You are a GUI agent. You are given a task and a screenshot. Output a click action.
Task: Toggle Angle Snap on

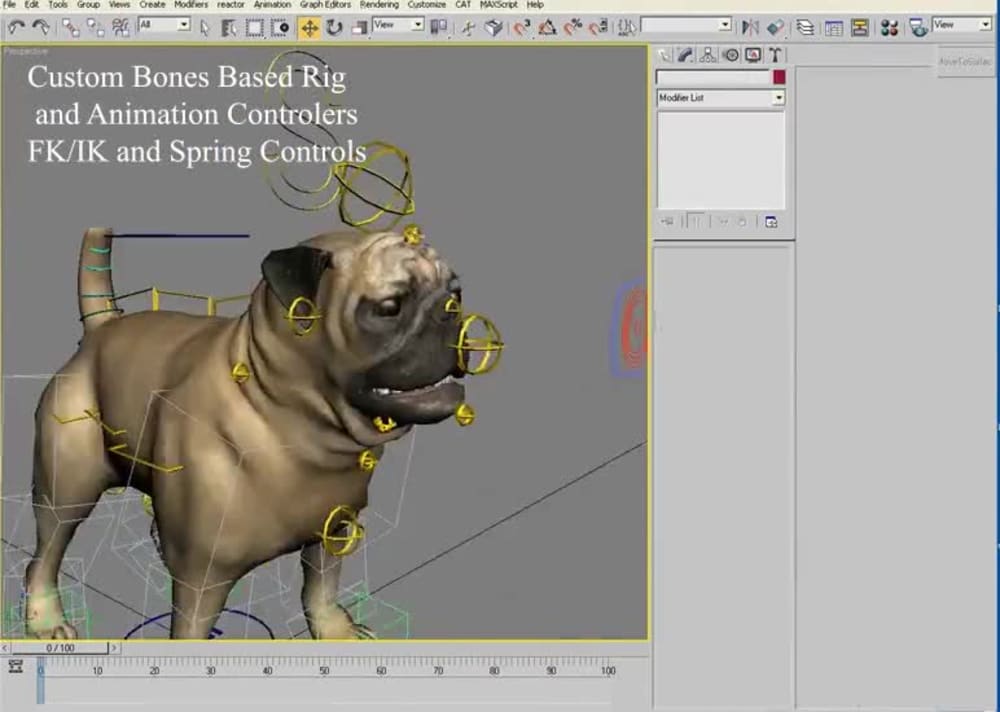(548, 27)
